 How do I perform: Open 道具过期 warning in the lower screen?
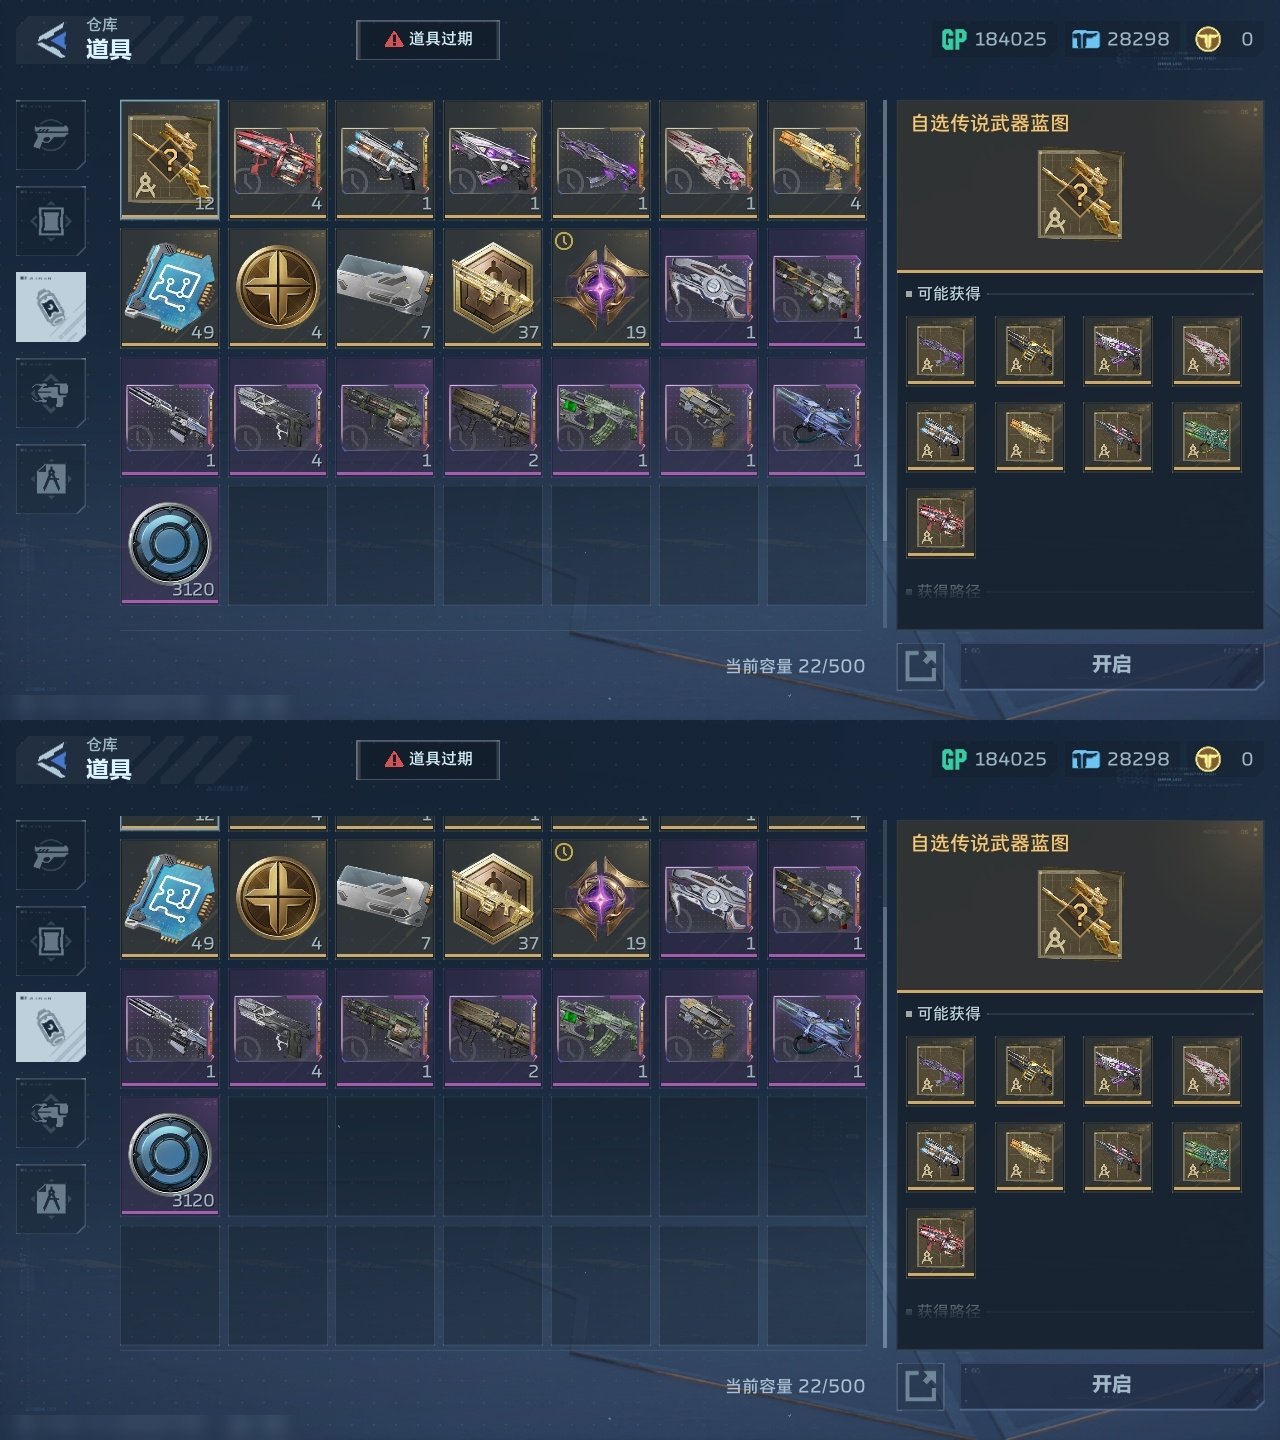[428, 760]
